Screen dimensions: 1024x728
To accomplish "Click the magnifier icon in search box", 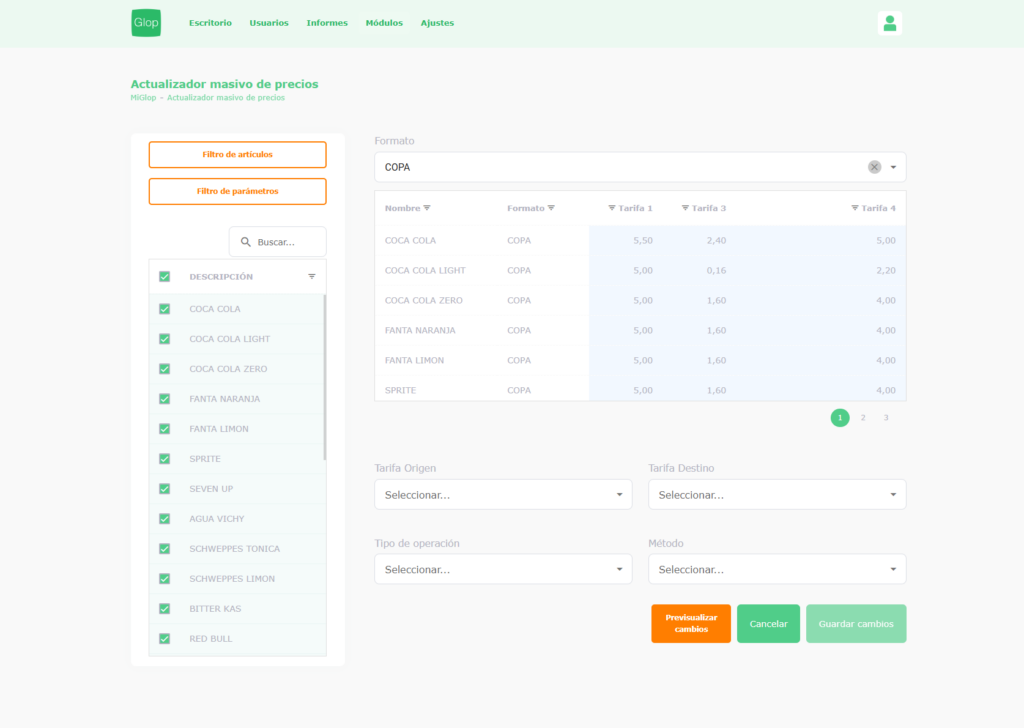I will click(246, 242).
